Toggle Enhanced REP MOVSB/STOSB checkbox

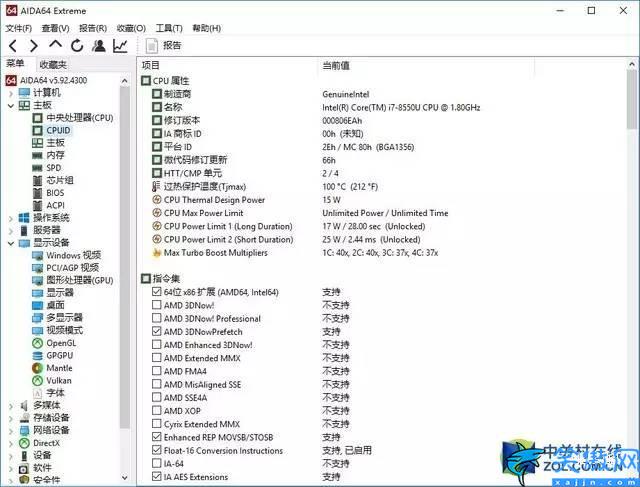click(156, 437)
